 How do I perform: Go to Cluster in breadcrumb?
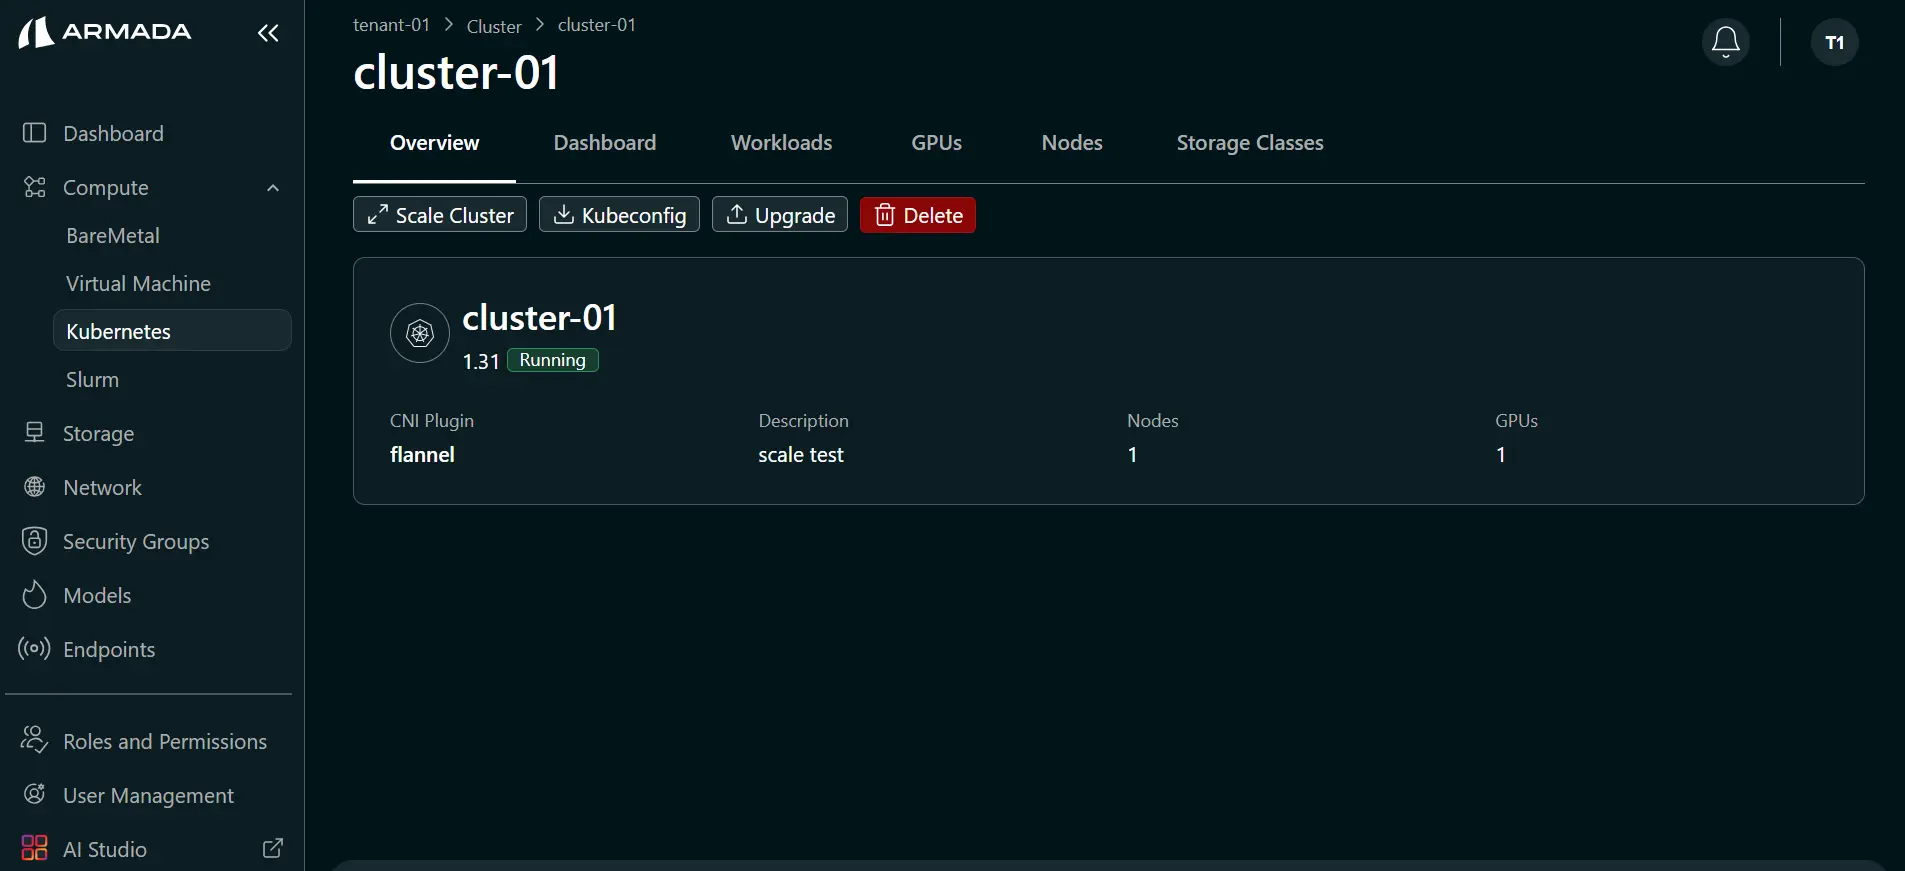494,26
